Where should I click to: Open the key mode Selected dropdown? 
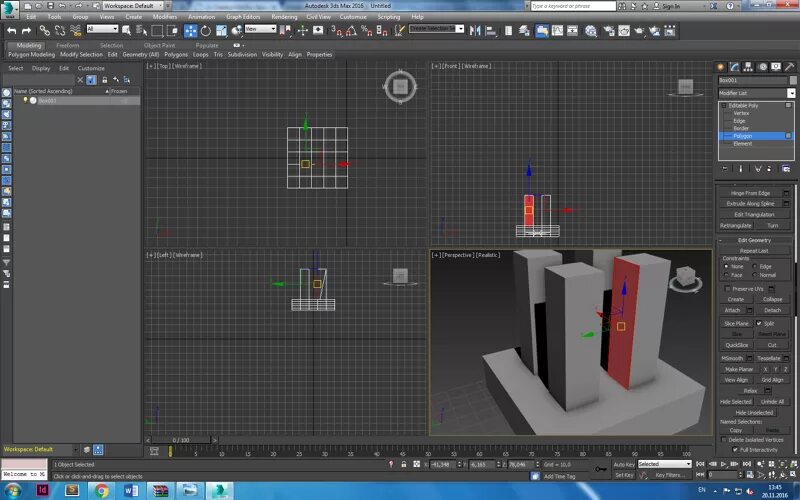[664, 464]
